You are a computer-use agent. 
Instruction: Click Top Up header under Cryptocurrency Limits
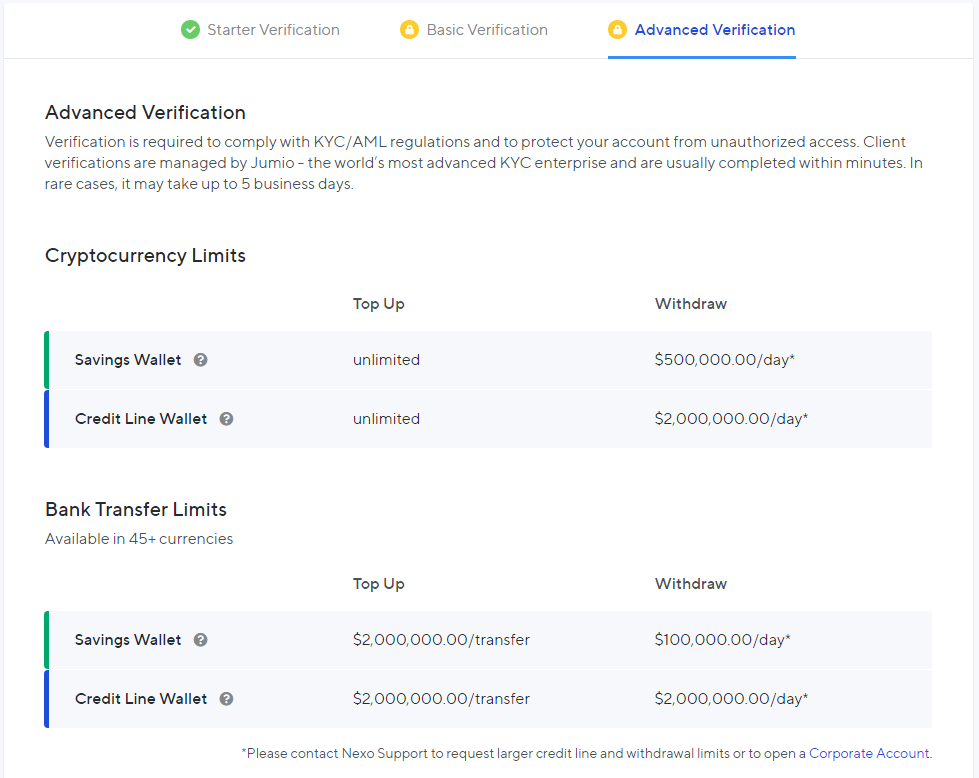[x=378, y=304]
